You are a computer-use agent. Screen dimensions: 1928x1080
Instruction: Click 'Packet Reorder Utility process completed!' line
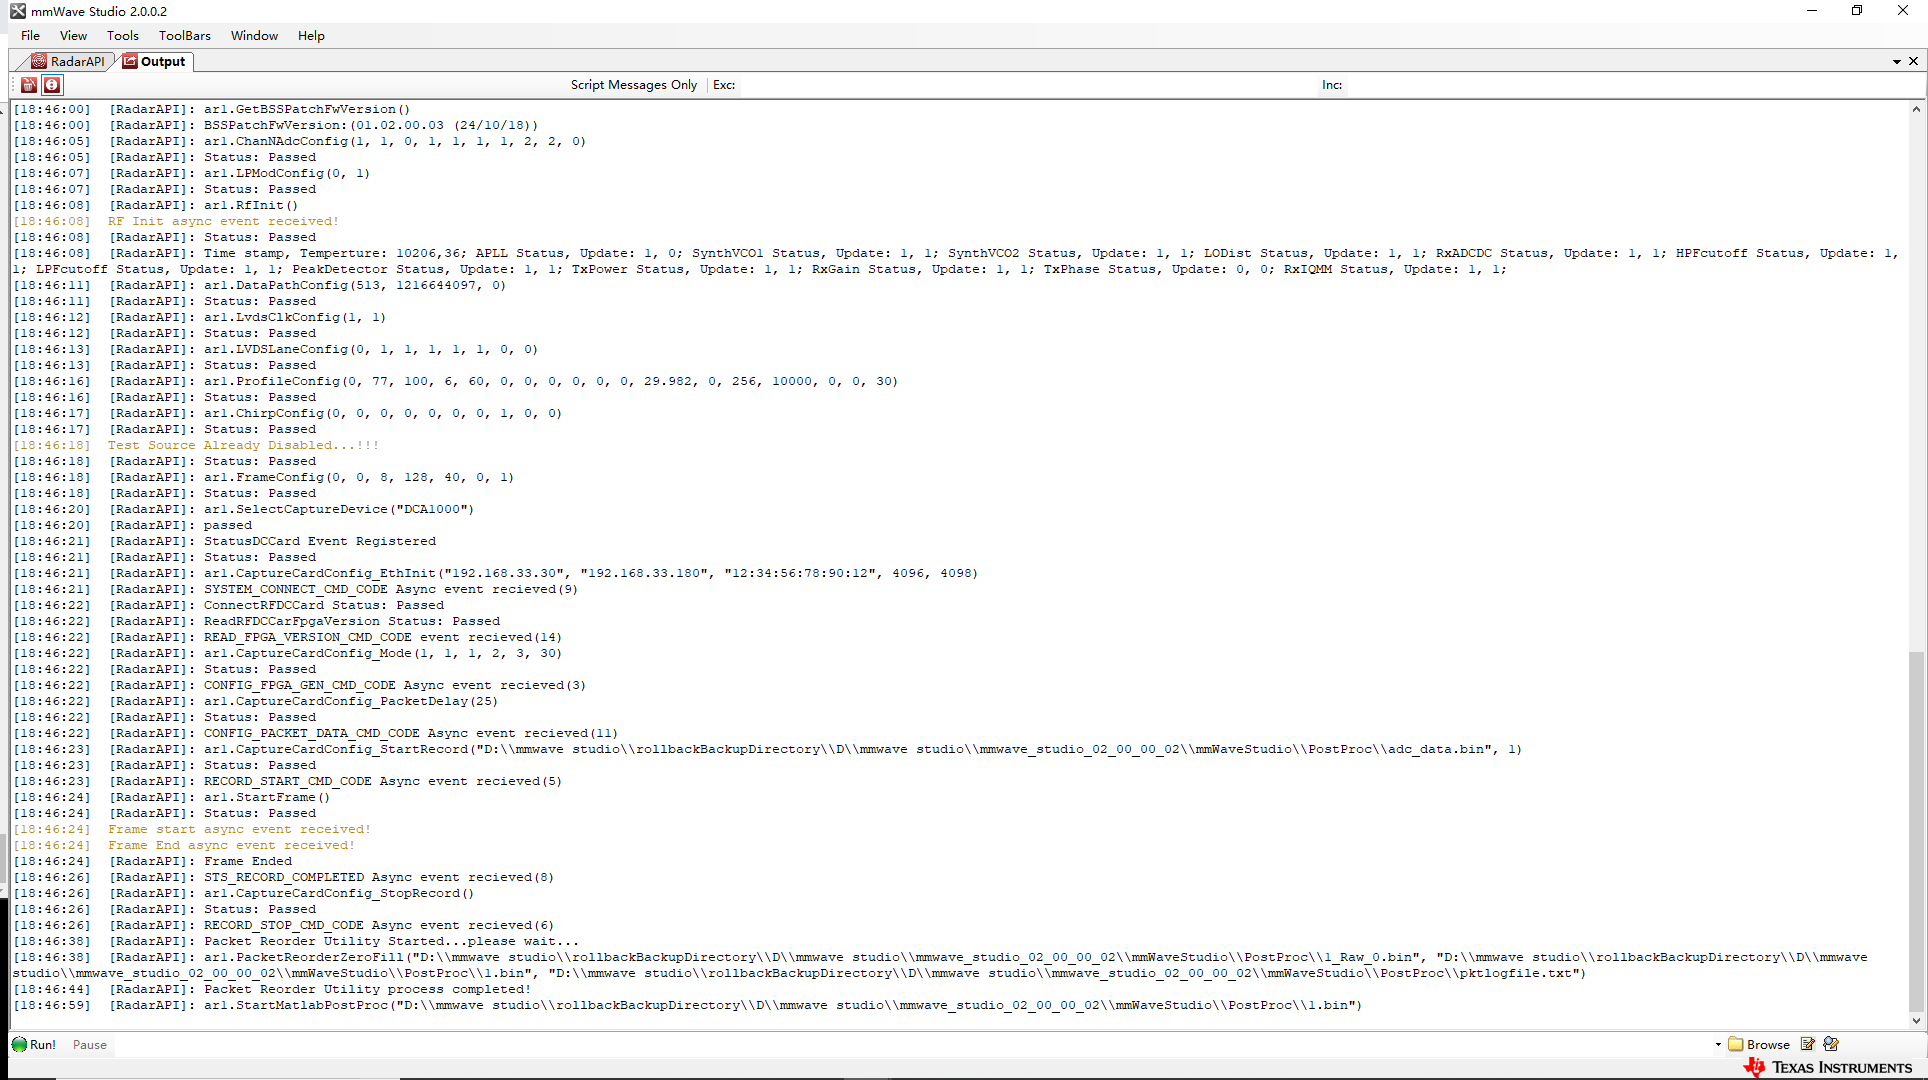click(367, 989)
